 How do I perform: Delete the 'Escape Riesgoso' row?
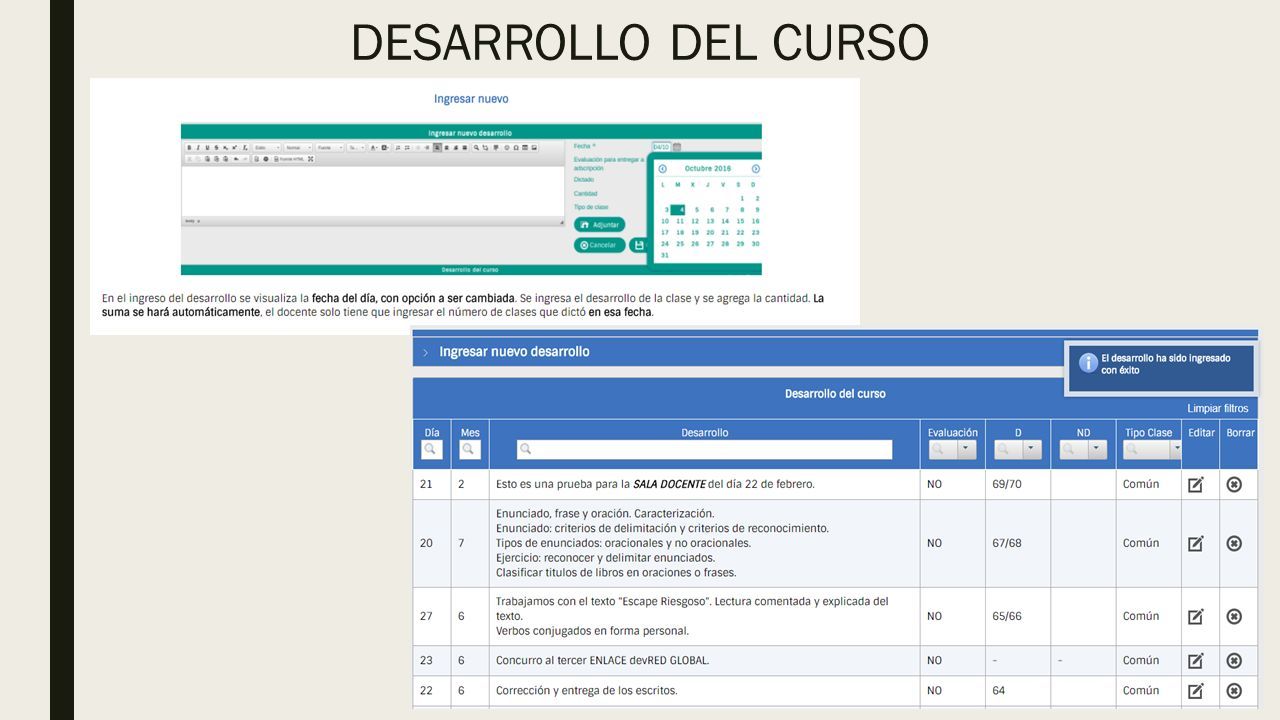click(1234, 616)
